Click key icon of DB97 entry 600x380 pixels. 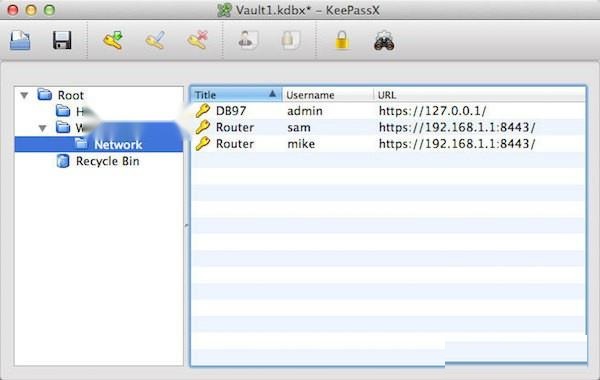203,111
